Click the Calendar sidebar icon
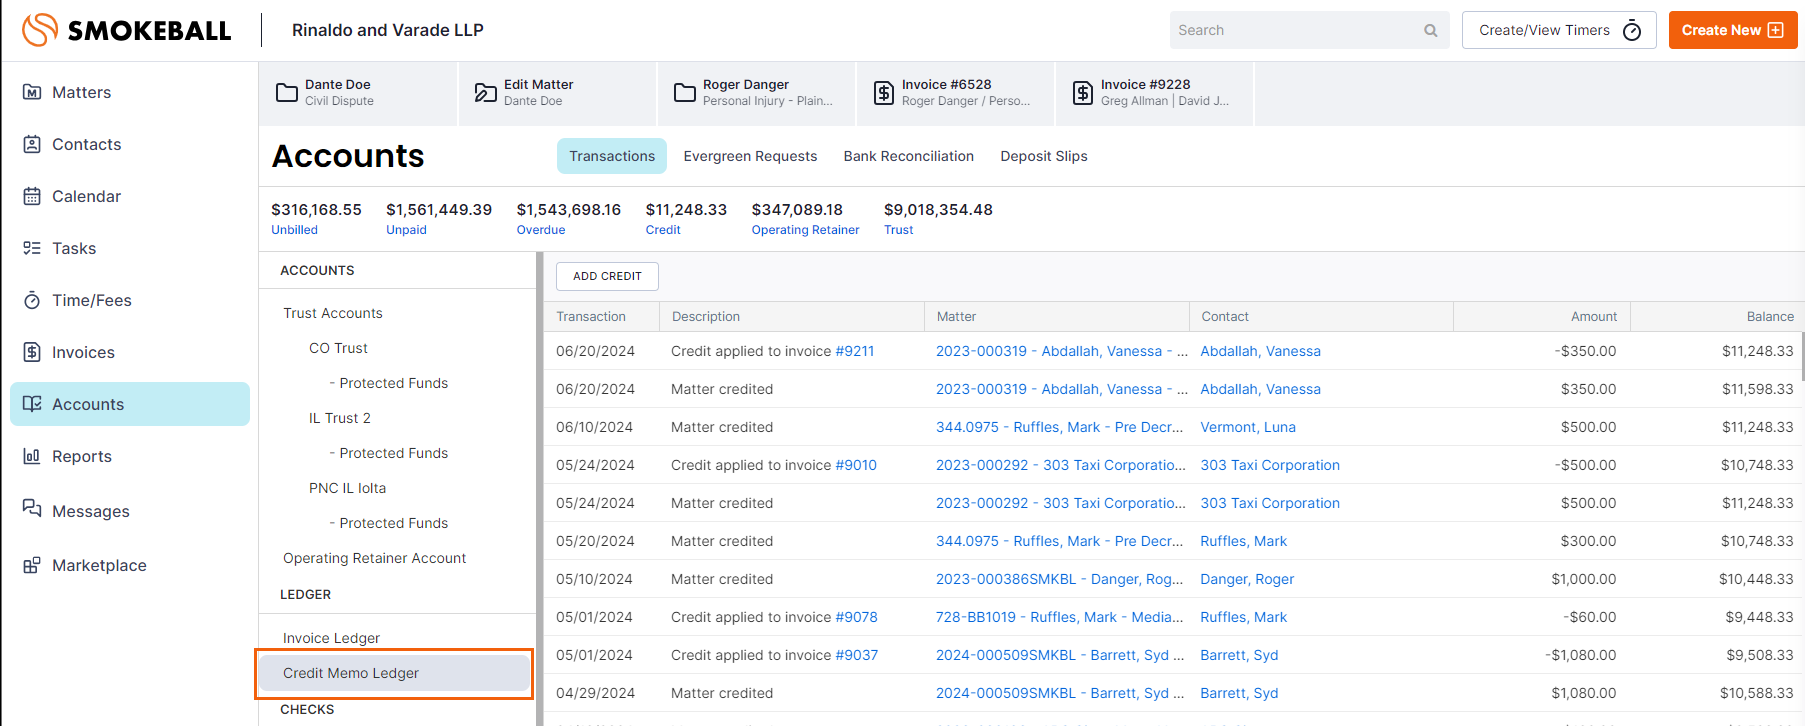The height and width of the screenshot is (726, 1805). (x=32, y=196)
